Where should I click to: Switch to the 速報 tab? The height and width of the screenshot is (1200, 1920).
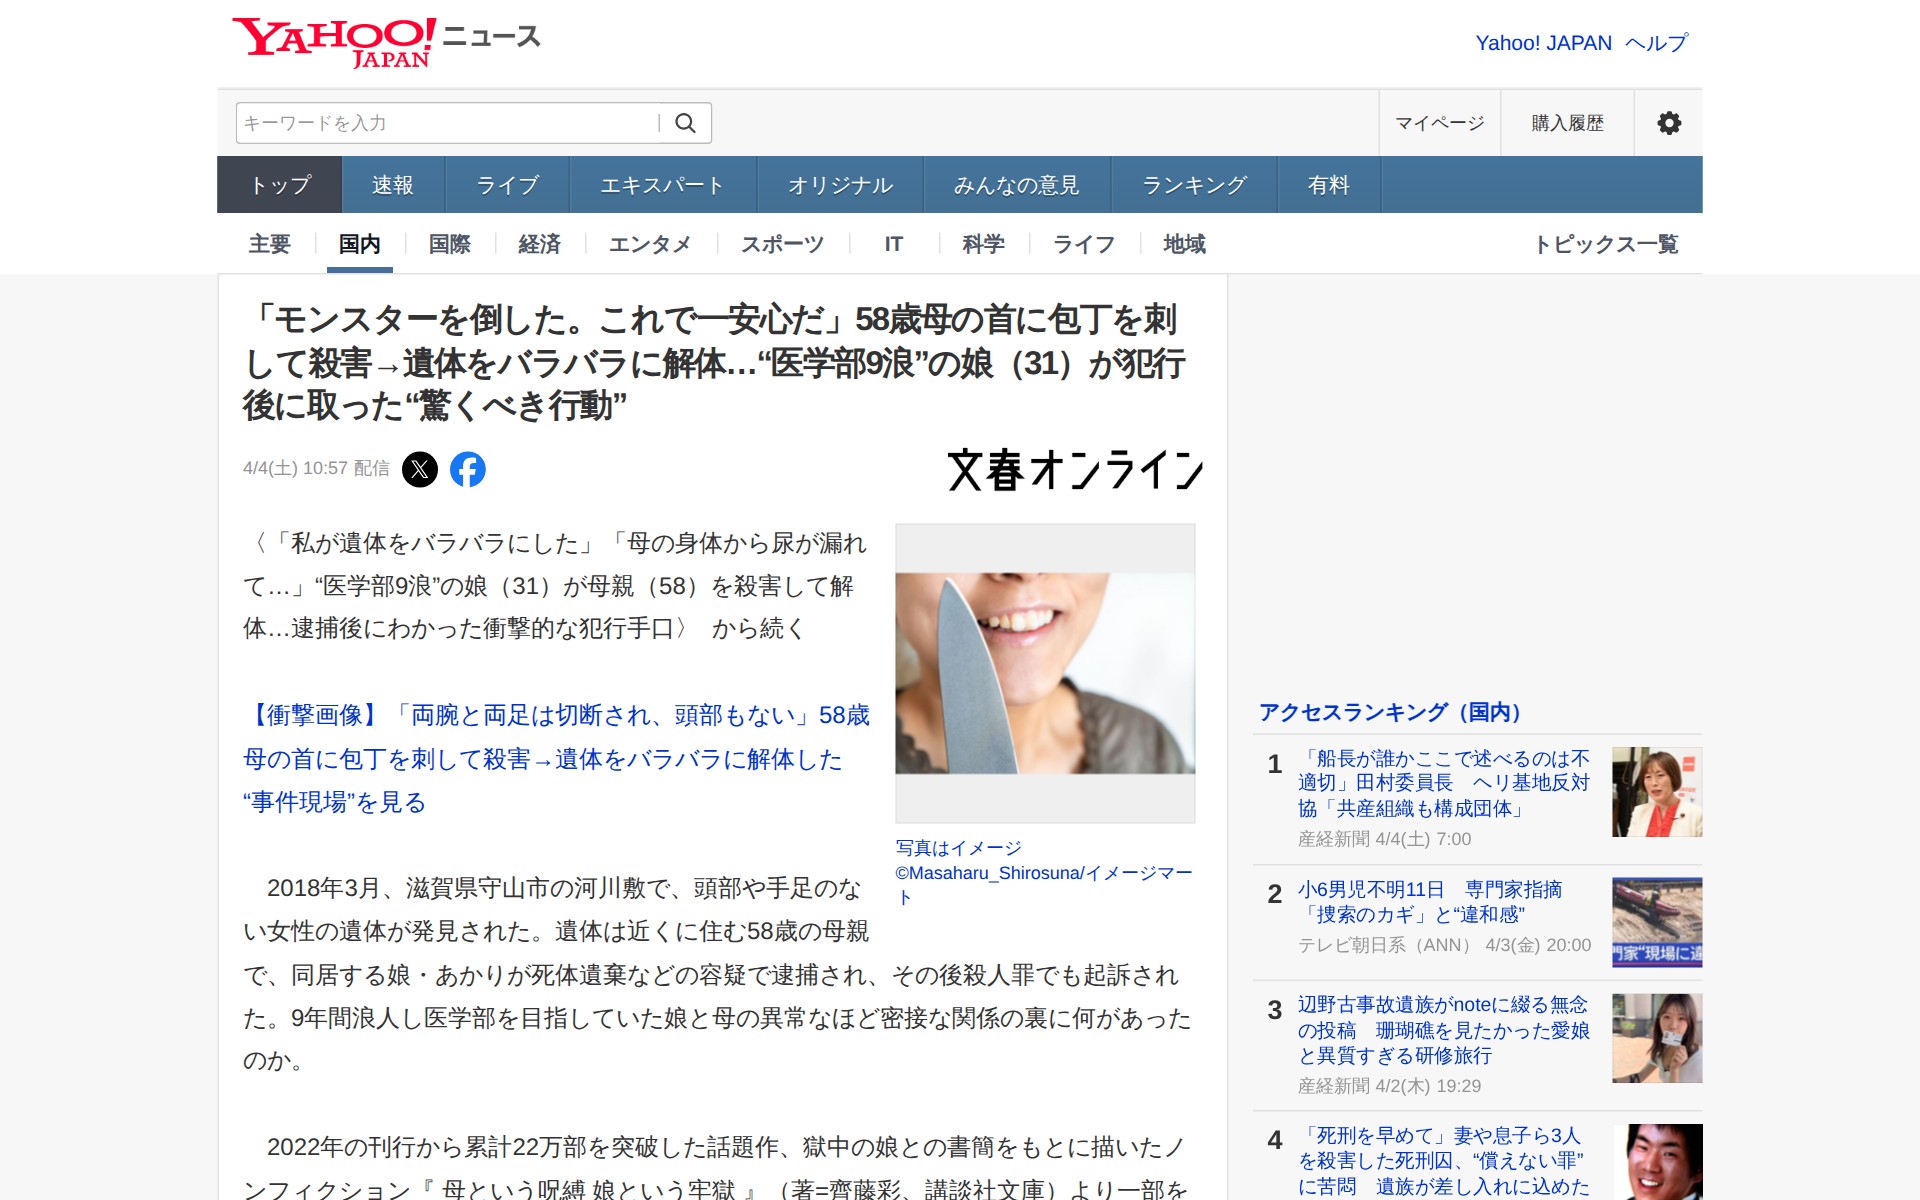pyautogui.click(x=392, y=185)
